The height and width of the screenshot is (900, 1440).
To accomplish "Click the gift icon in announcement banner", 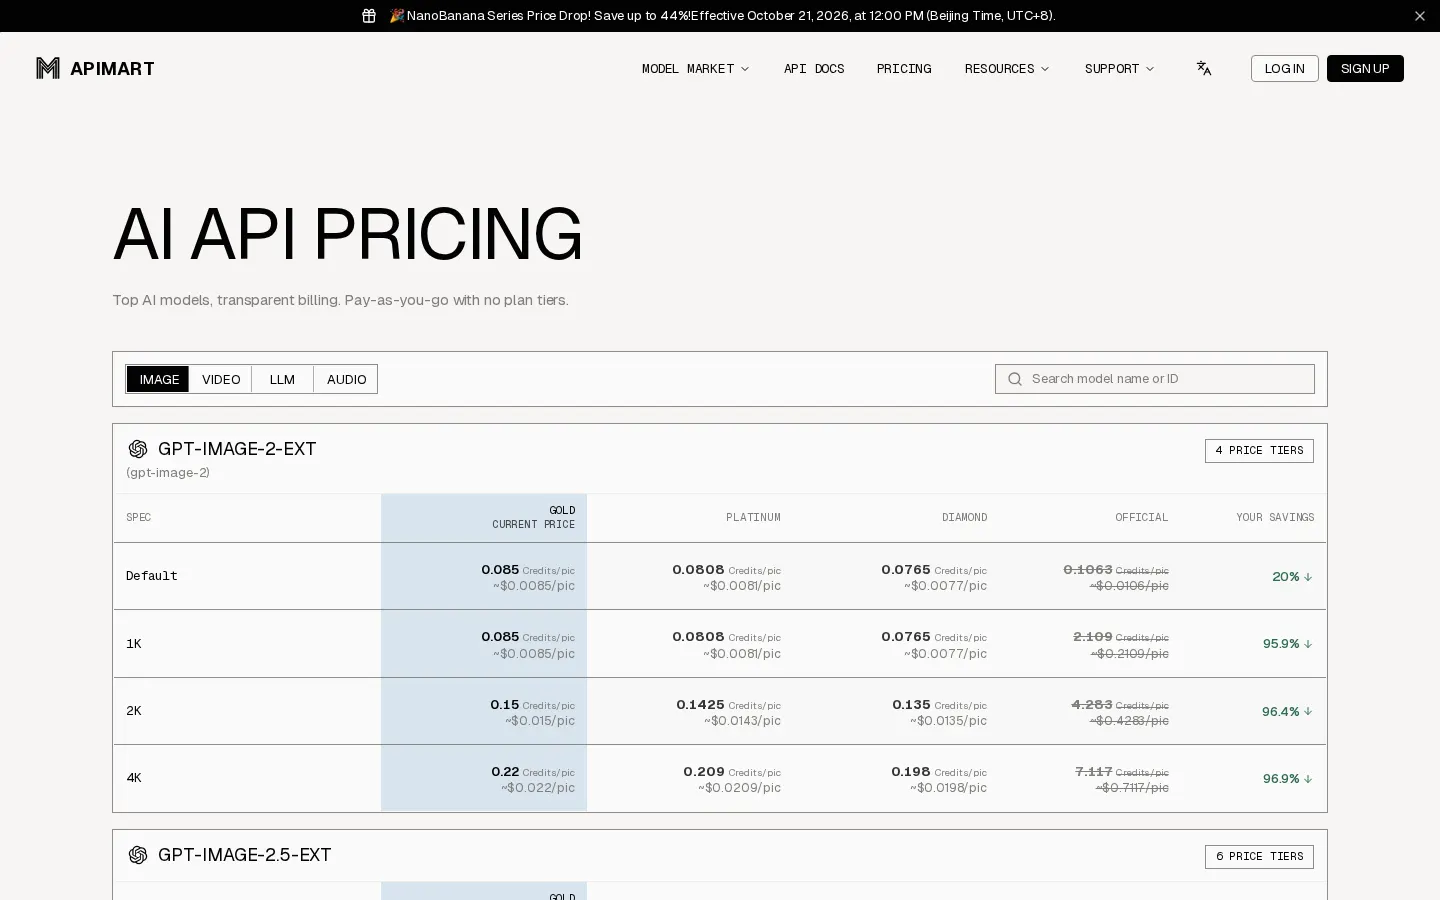I will click(369, 16).
